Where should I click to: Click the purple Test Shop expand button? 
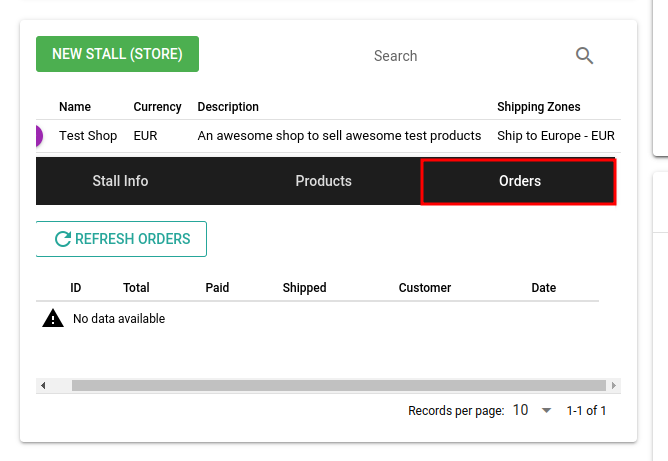39,136
